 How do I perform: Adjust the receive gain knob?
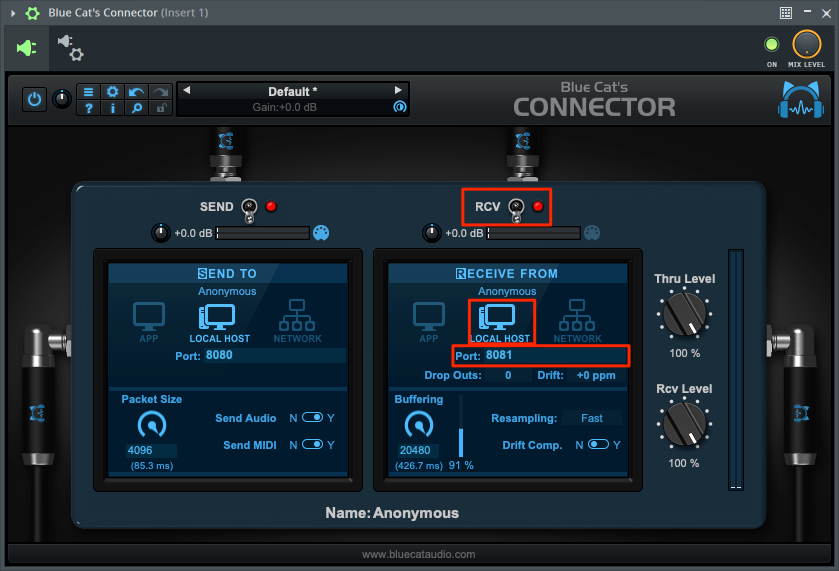point(432,233)
